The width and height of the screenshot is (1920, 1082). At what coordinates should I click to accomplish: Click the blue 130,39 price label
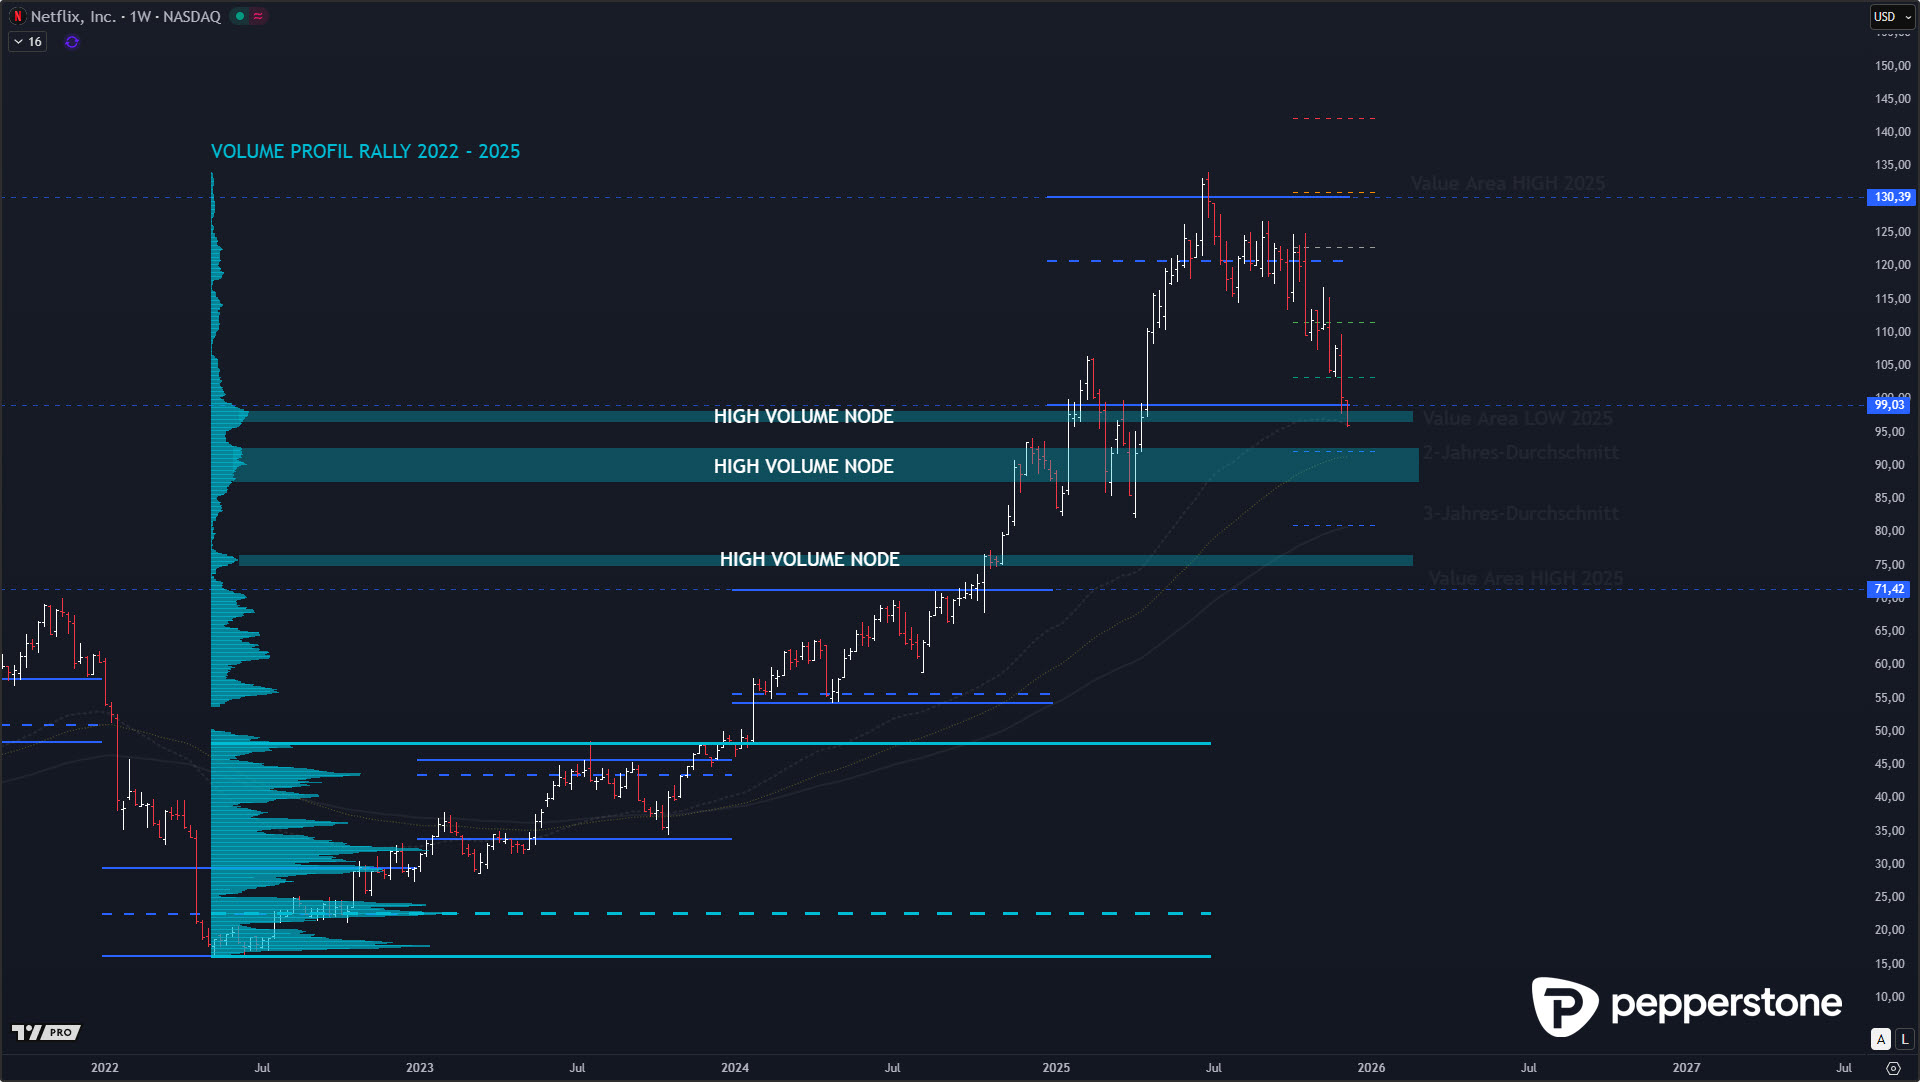point(1890,197)
